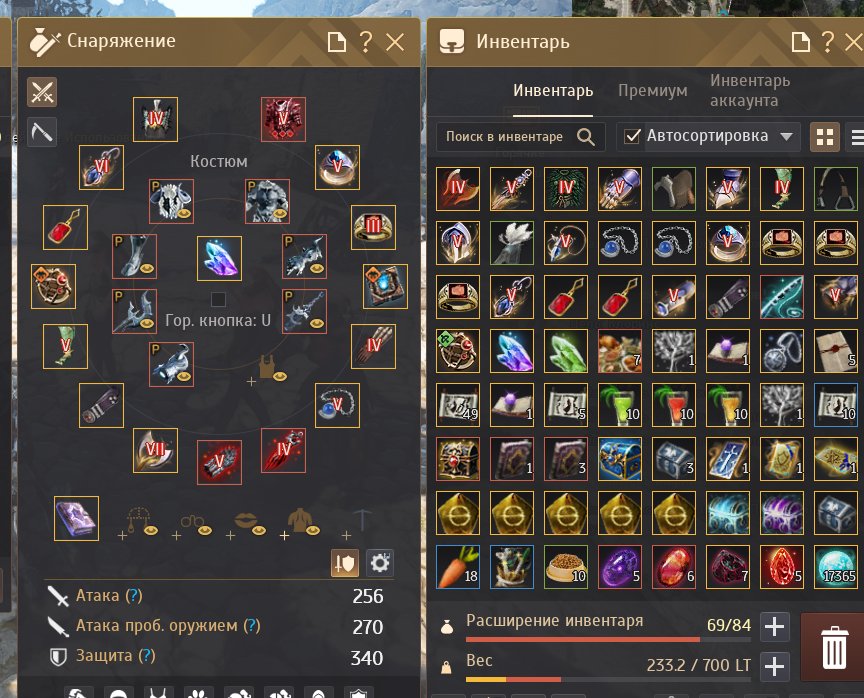
Task: Switch inventory to grid view icon
Action: point(824,137)
